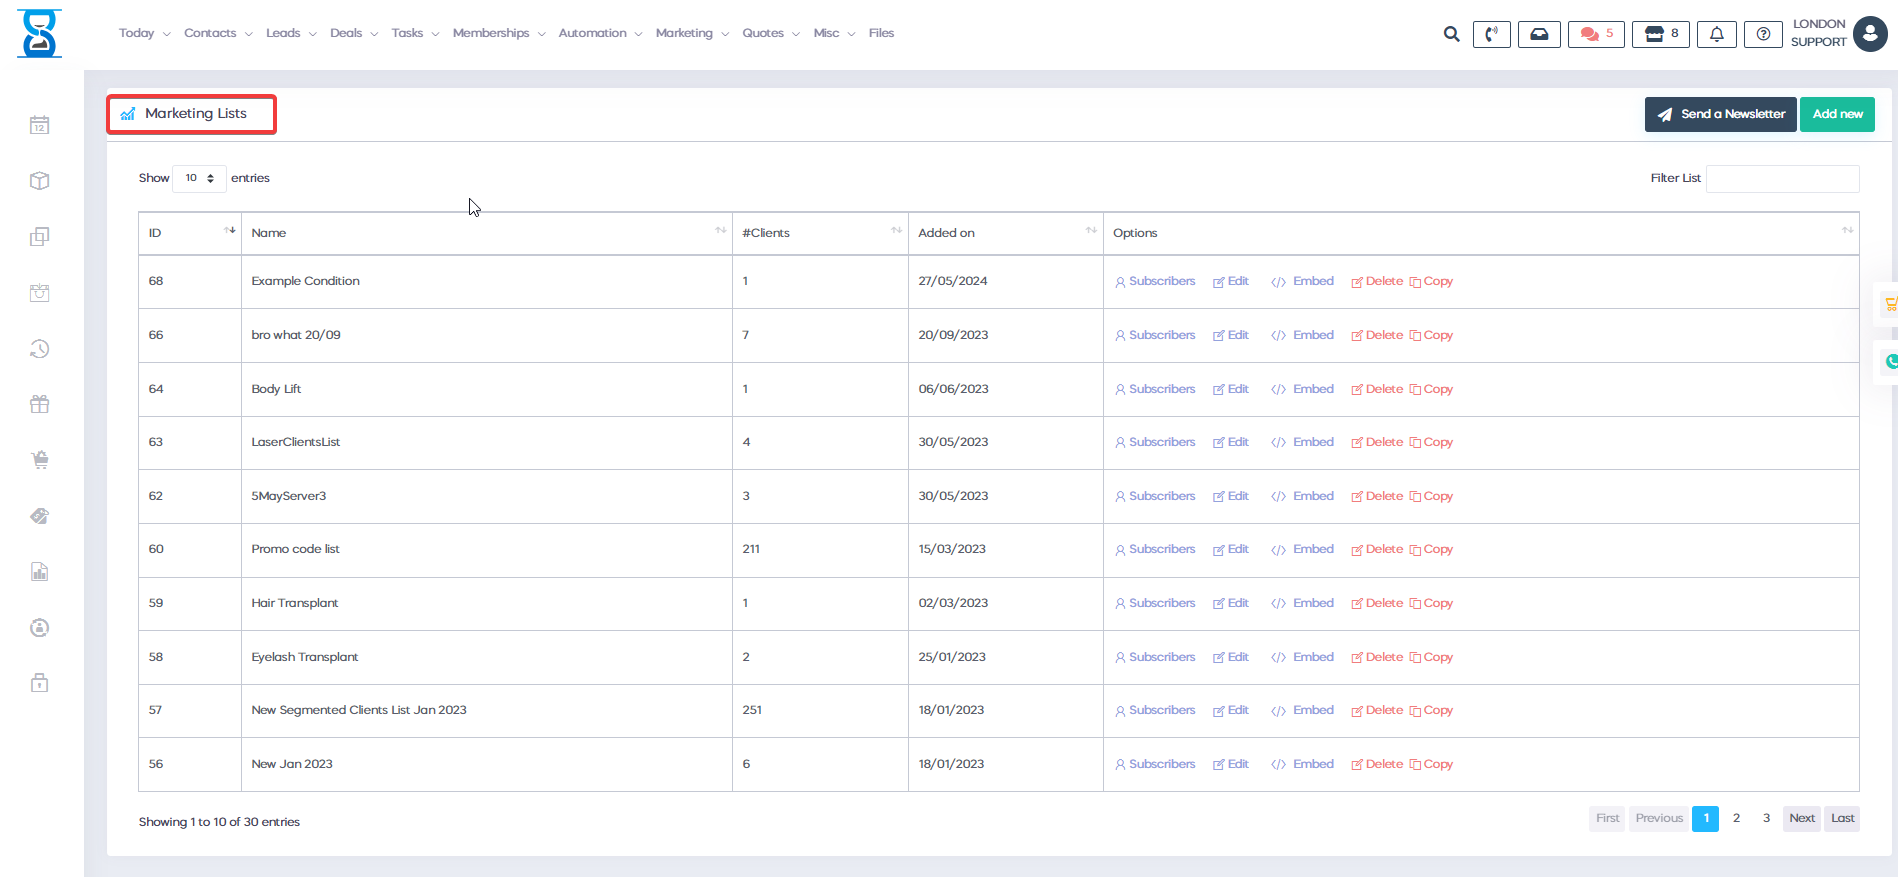This screenshot has height=877, width=1898.
Task: Expand the Automation menu
Action: coord(600,33)
